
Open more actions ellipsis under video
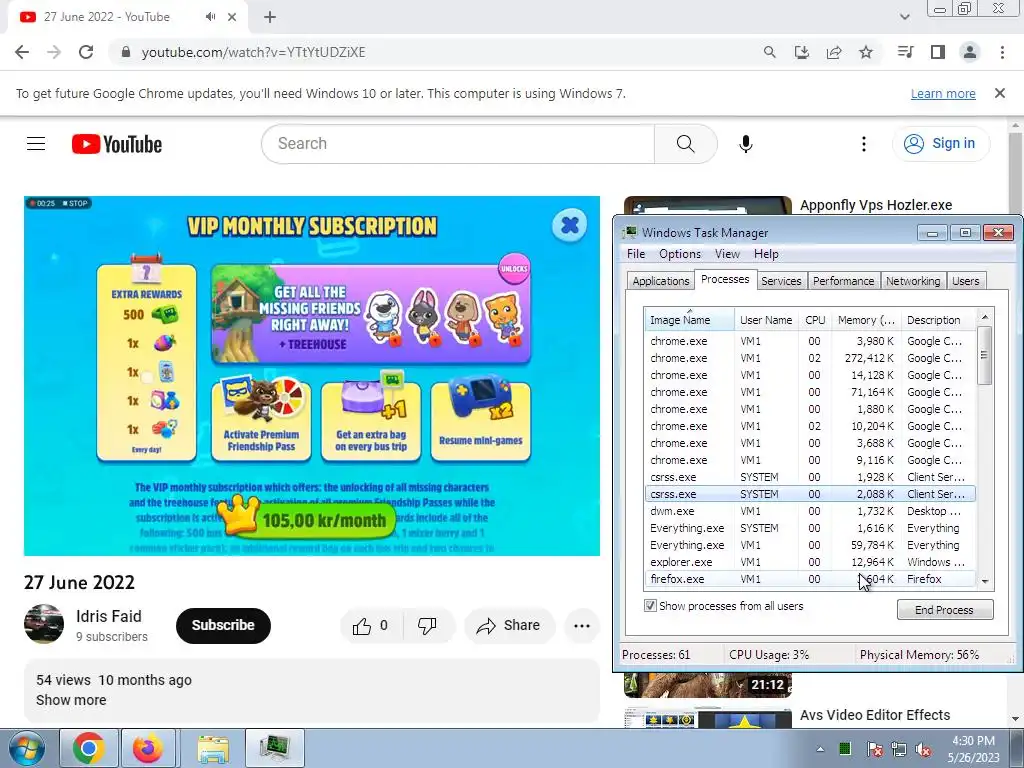(x=582, y=626)
